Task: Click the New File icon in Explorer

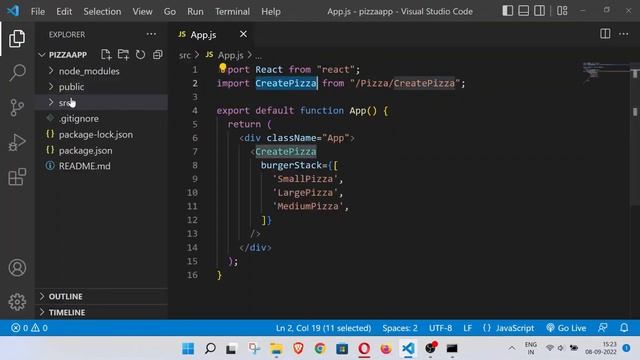Action: (x=106, y=55)
